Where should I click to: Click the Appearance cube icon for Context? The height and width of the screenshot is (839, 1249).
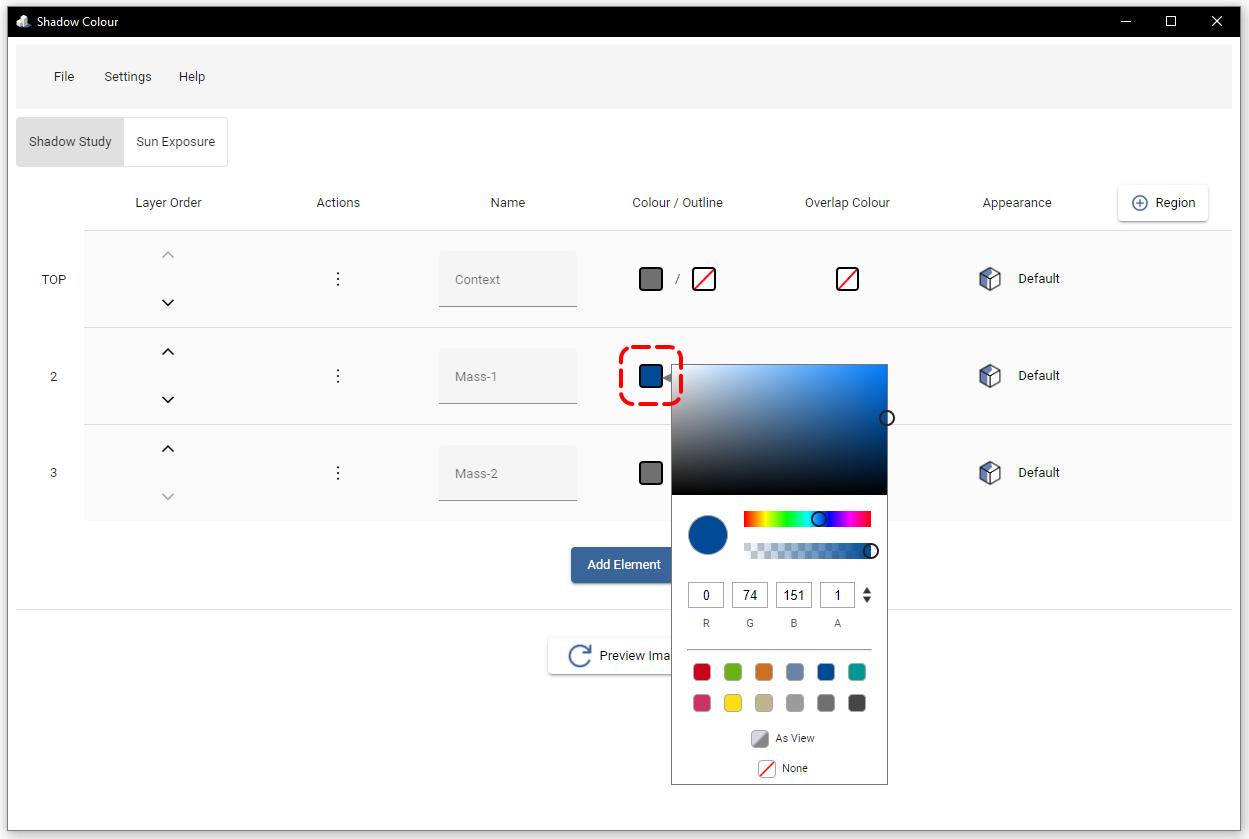coord(990,278)
